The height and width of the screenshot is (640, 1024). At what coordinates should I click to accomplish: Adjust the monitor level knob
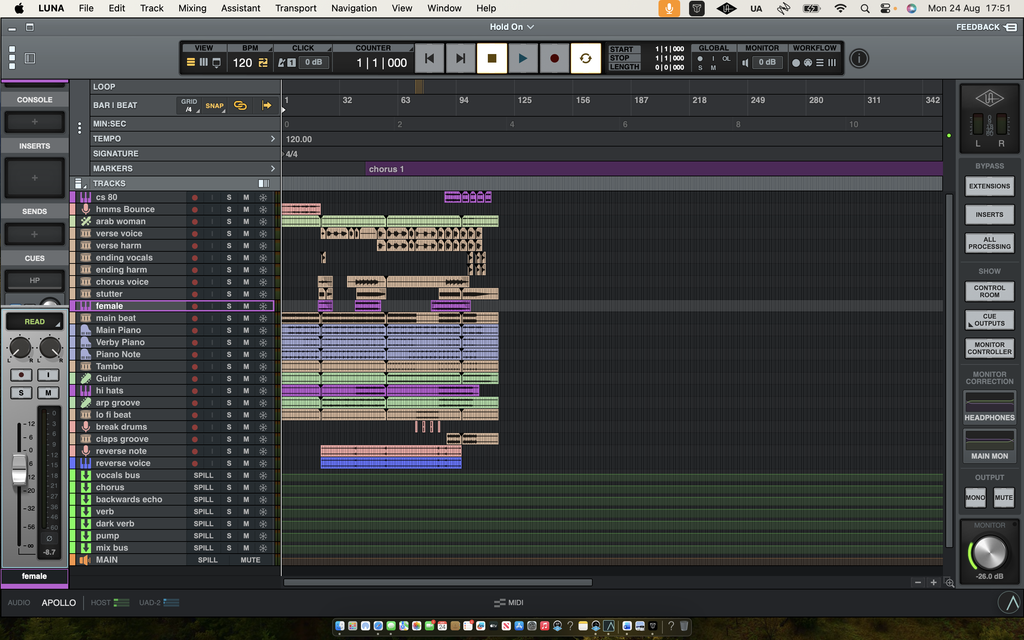989,552
